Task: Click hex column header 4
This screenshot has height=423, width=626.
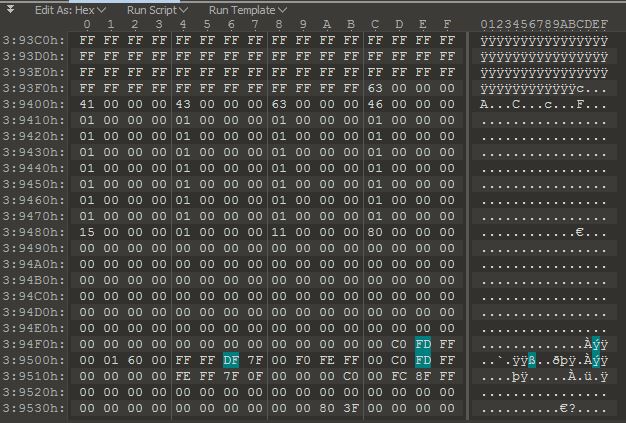Action: pyautogui.click(x=183, y=24)
